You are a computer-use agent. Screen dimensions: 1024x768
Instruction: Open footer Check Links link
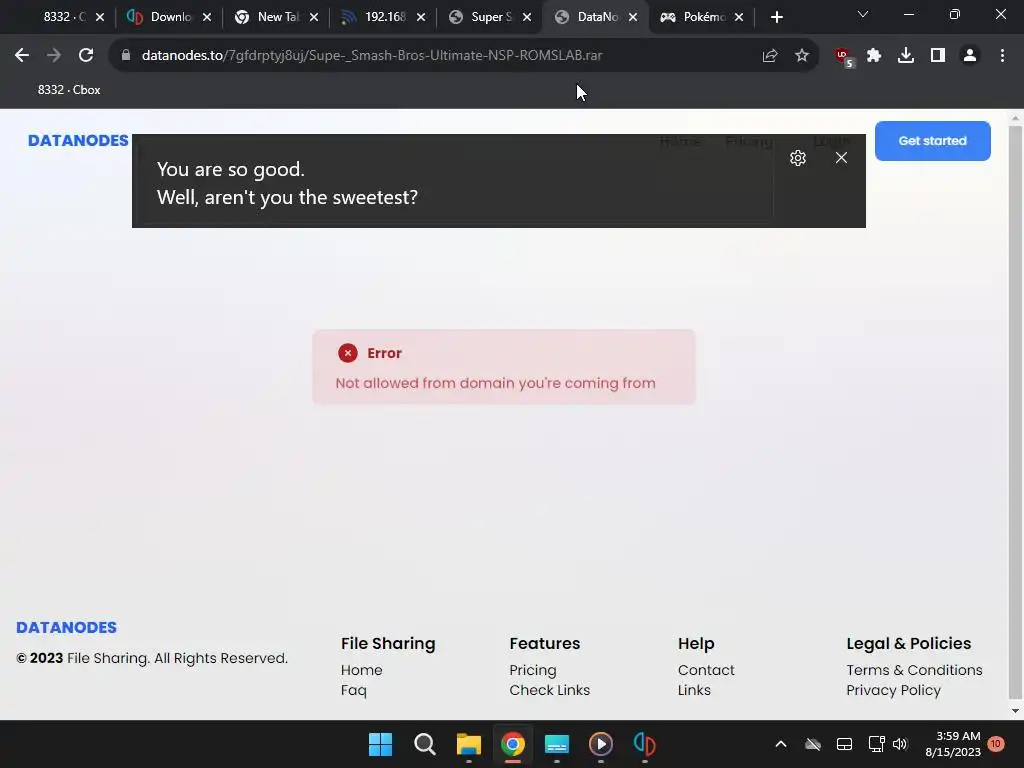click(x=549, y=690)
